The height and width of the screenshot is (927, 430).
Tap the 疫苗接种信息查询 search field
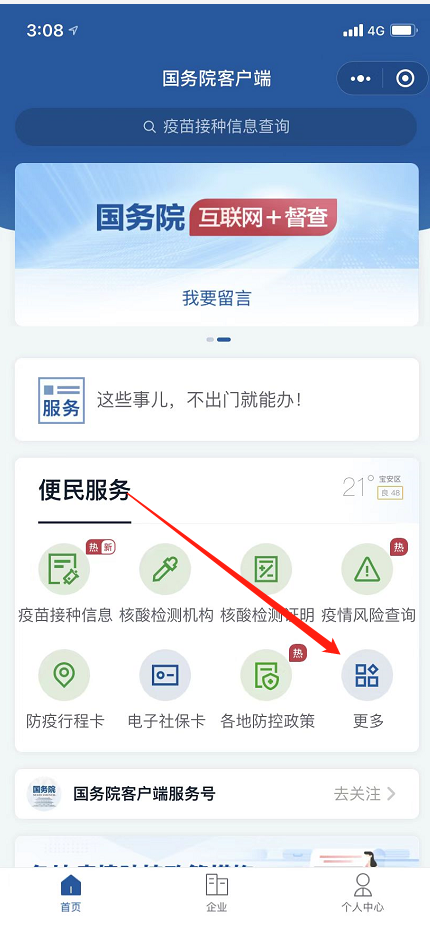tap(216, 127)
